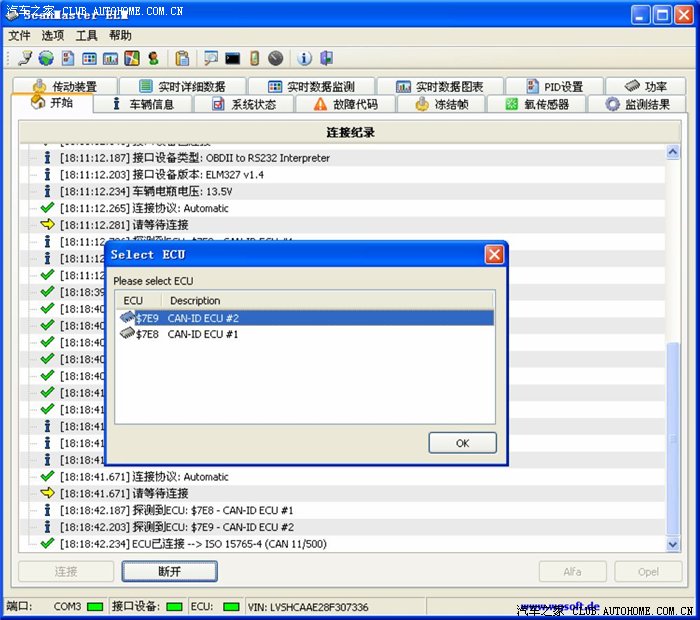This screenshot has width=700, height=620.
Task: Click the clipboard icon in toolbar
Action: tap(183, 59)
